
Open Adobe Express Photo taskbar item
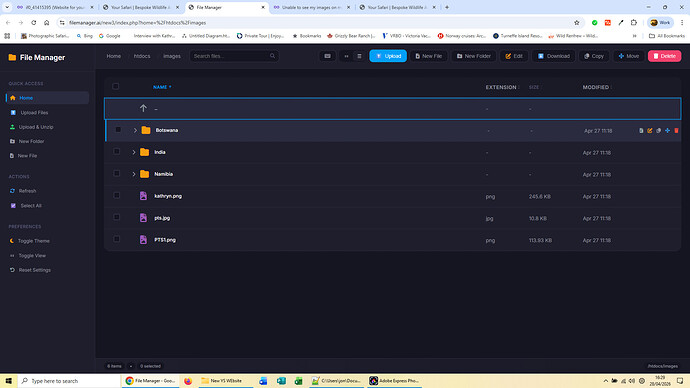394,381
